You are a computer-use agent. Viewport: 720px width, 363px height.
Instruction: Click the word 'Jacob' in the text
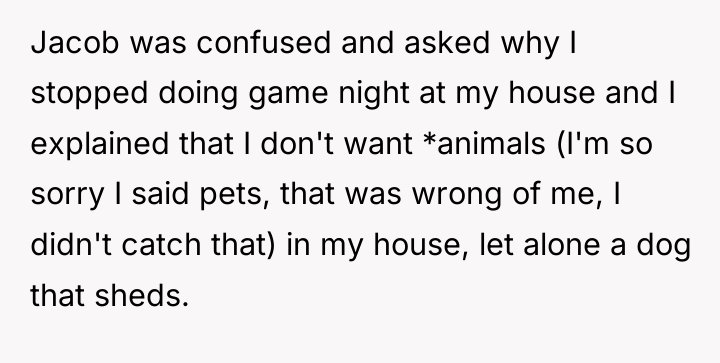coord(75,43)
